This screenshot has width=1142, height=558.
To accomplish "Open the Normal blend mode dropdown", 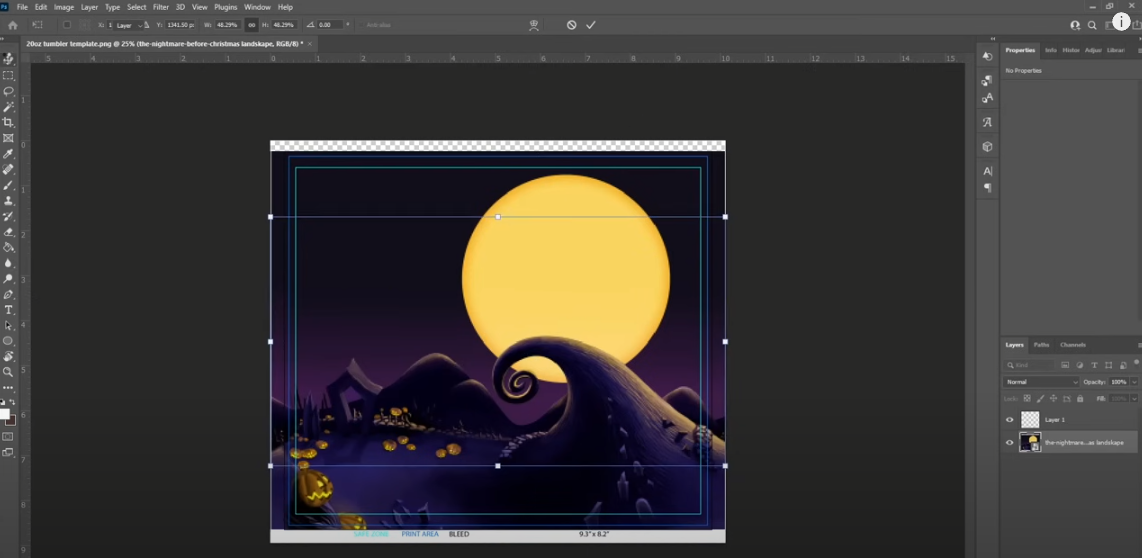I will pyautogui.click(x=1042, y=382).
